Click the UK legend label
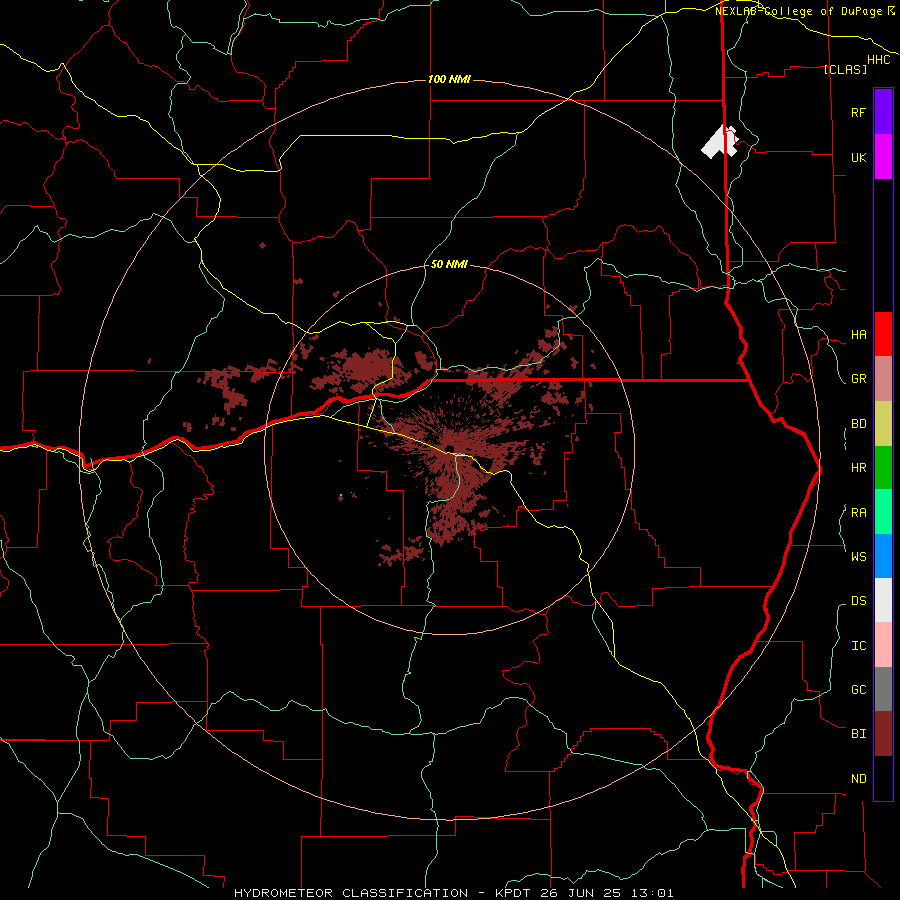This screenshot has height=900, width=900. 858,157
